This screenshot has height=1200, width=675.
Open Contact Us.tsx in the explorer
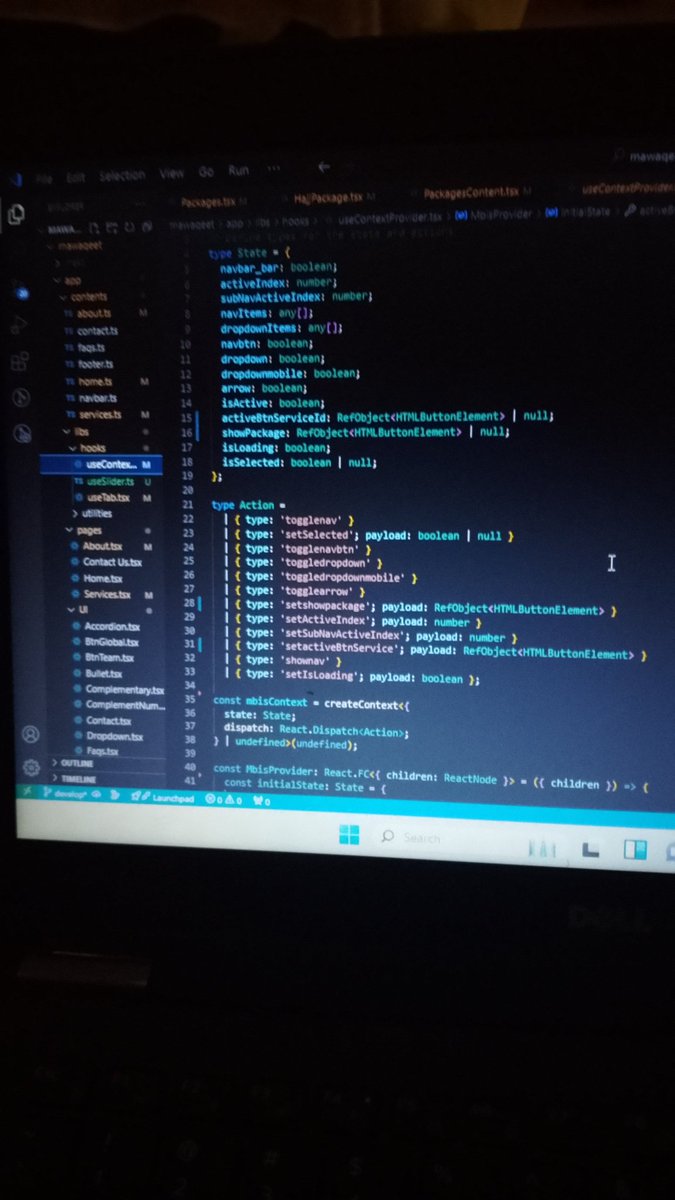[x=112, y=562]
